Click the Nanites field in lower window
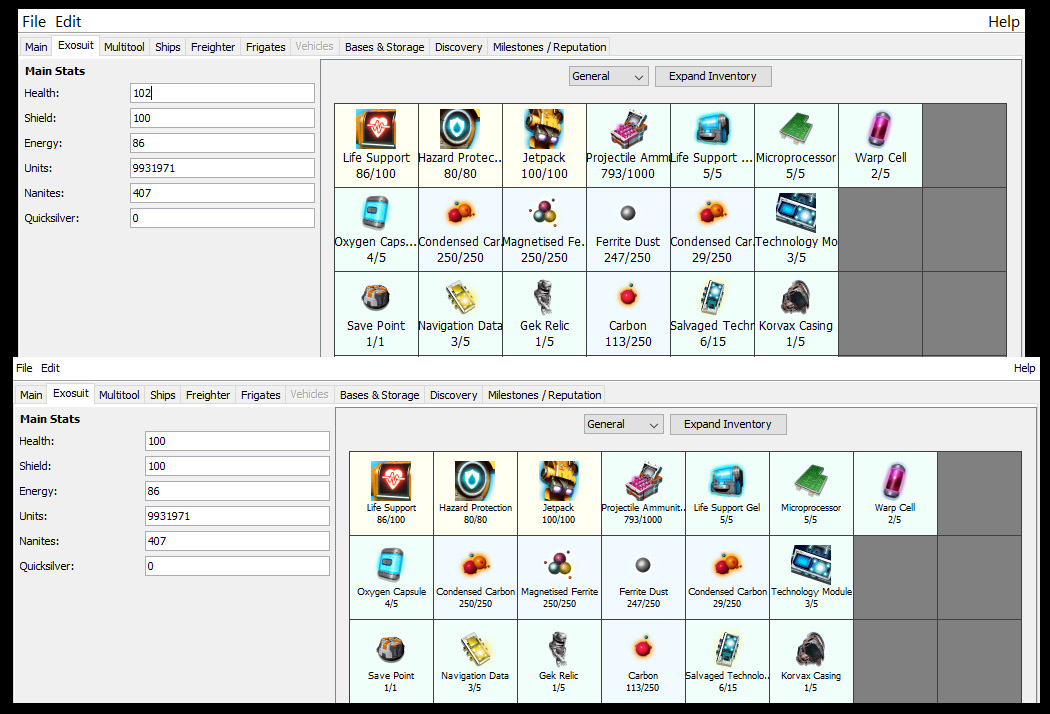 coord(237,541)
